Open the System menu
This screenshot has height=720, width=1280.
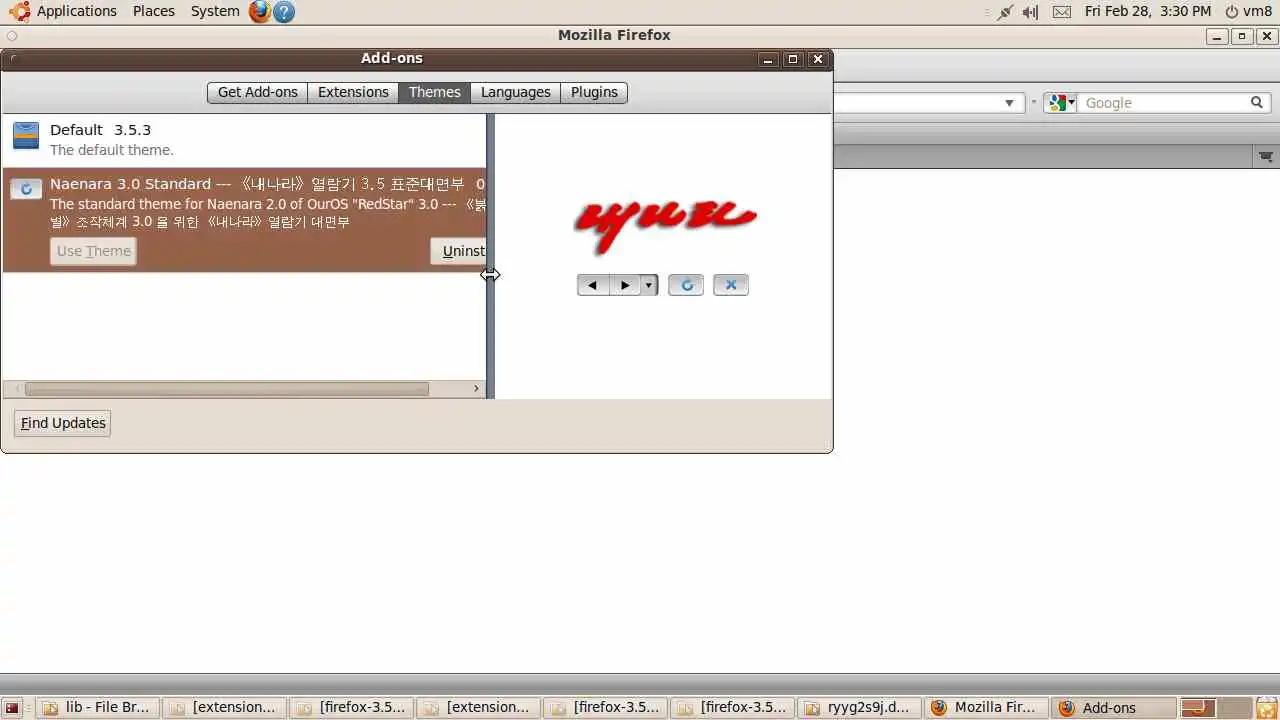pos(215,11)
